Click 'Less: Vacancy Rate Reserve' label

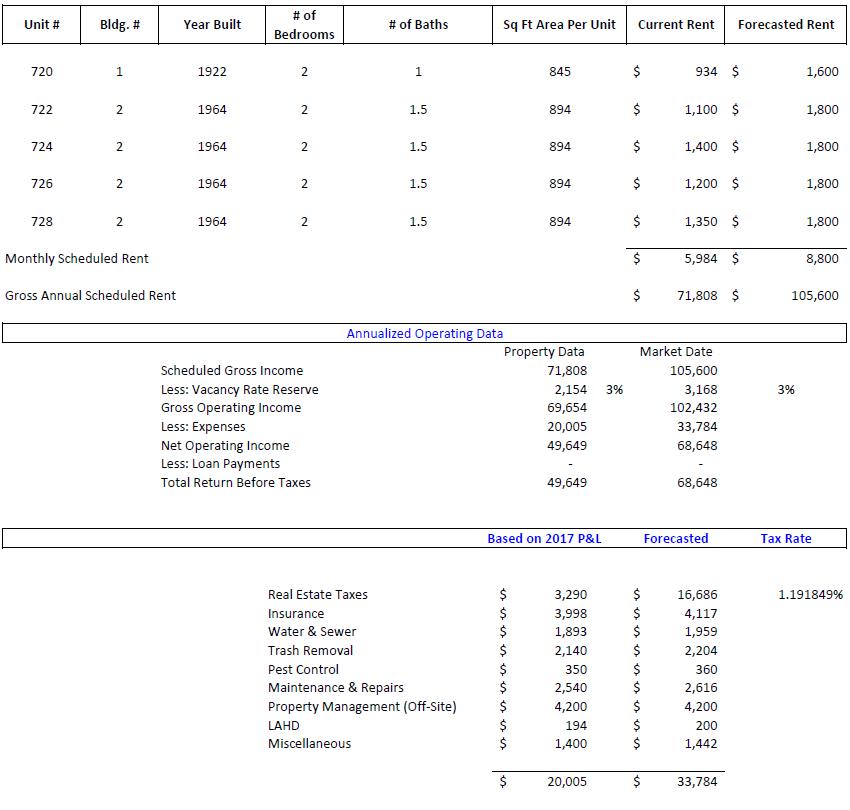tap(239, 389)
